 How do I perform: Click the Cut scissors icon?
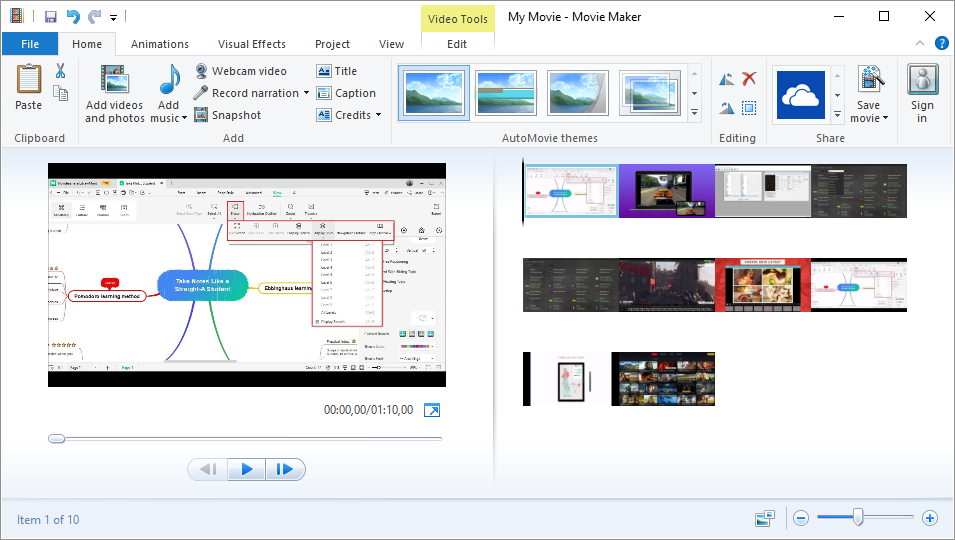pos(60,71)
